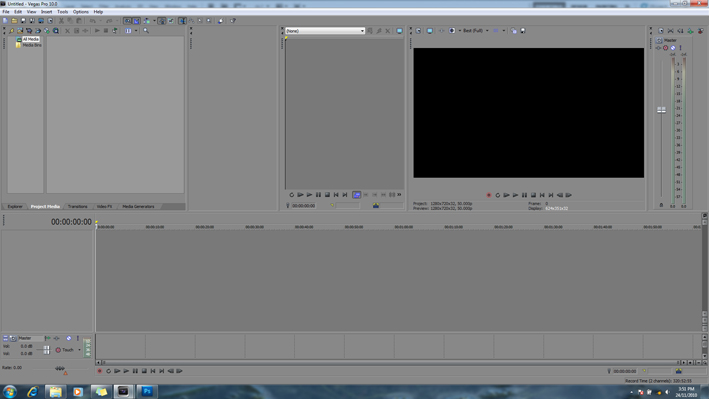Click the Remove unused media lightning icon

point(11,31)
